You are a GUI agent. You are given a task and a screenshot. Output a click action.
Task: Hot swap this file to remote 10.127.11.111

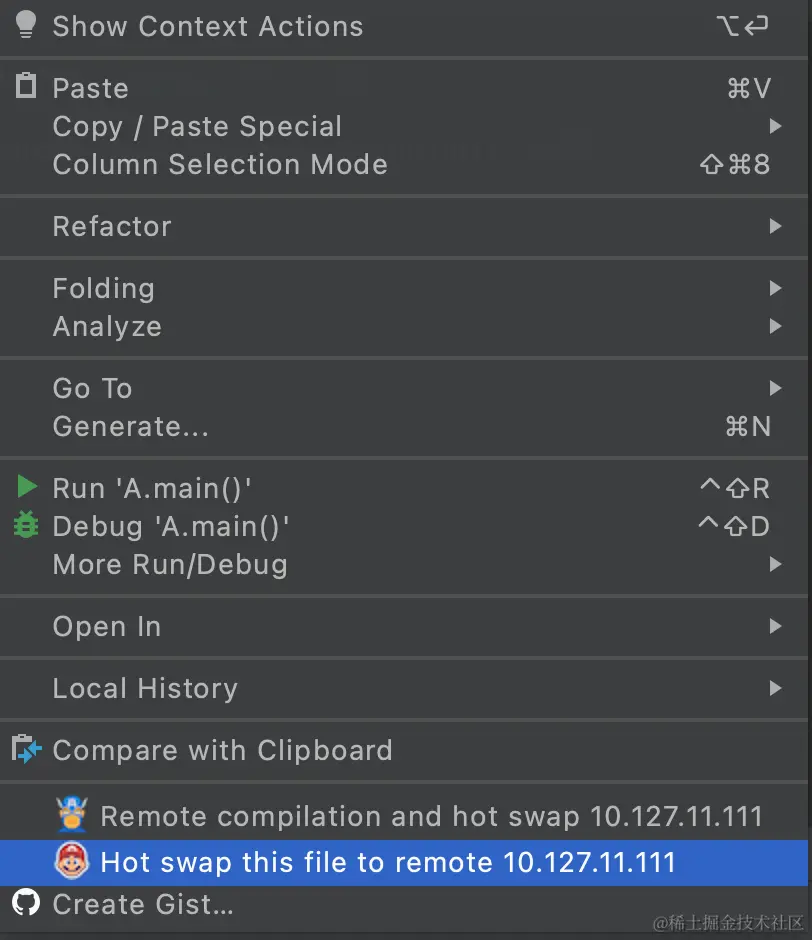point(388,862)
